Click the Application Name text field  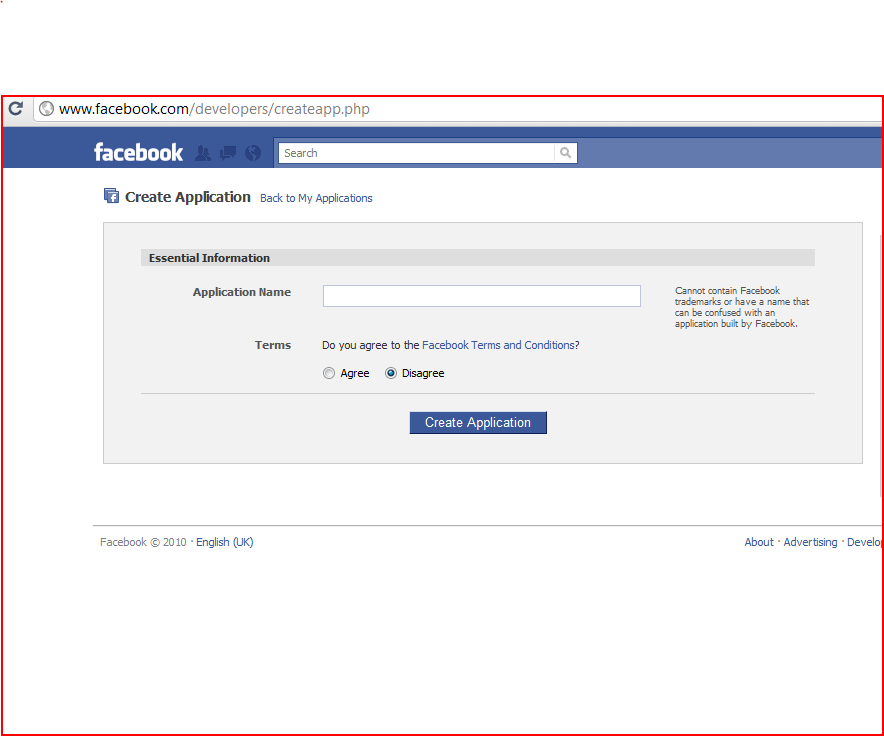(x=481, y=296)
